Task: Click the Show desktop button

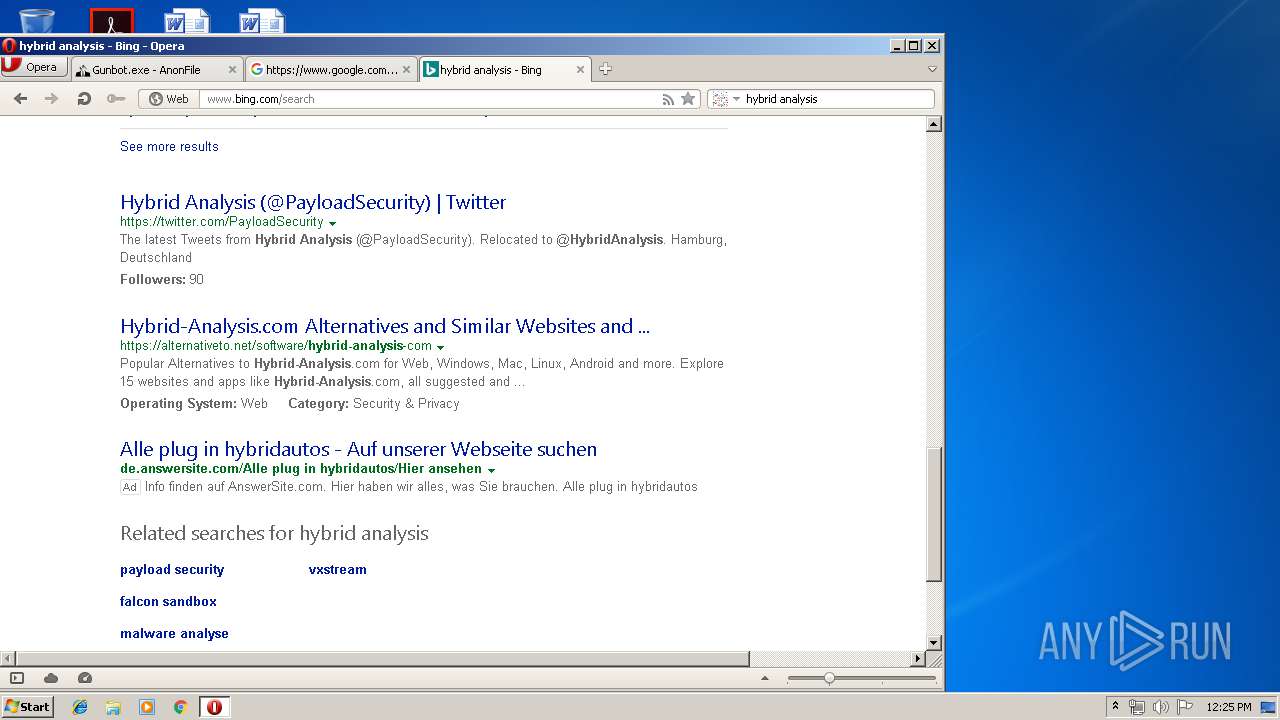Action: pyautogui.click(x=1268, y=707)
